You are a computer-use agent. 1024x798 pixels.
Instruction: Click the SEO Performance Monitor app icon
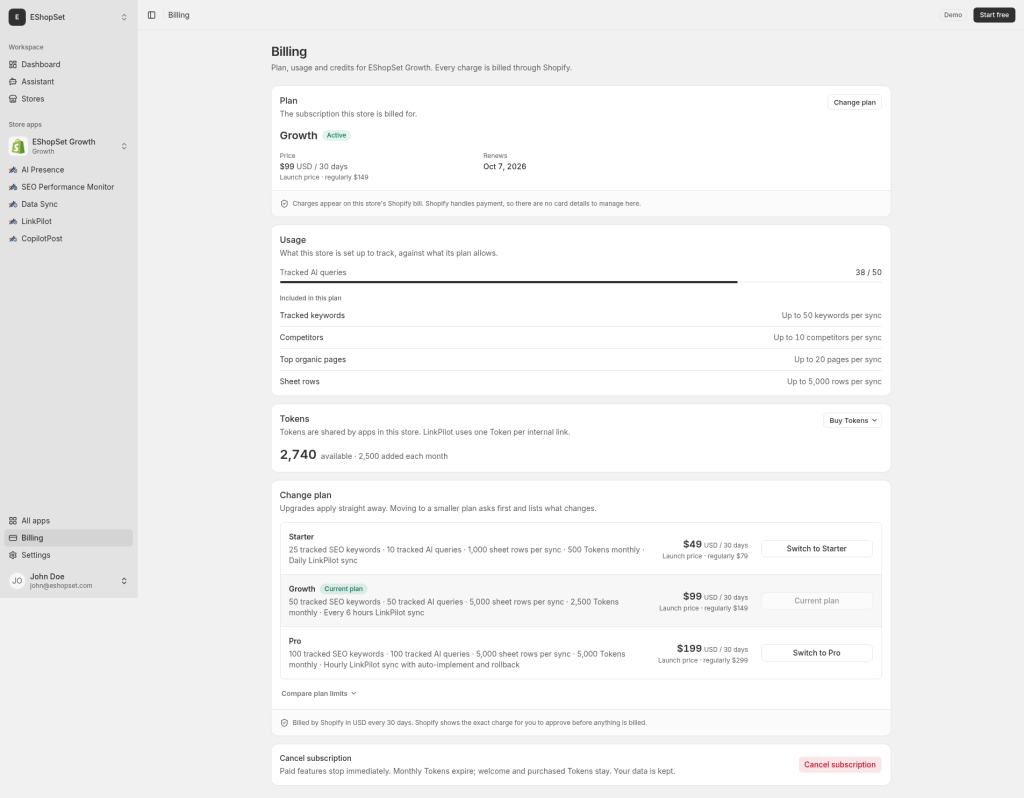[x=13, y=187]
